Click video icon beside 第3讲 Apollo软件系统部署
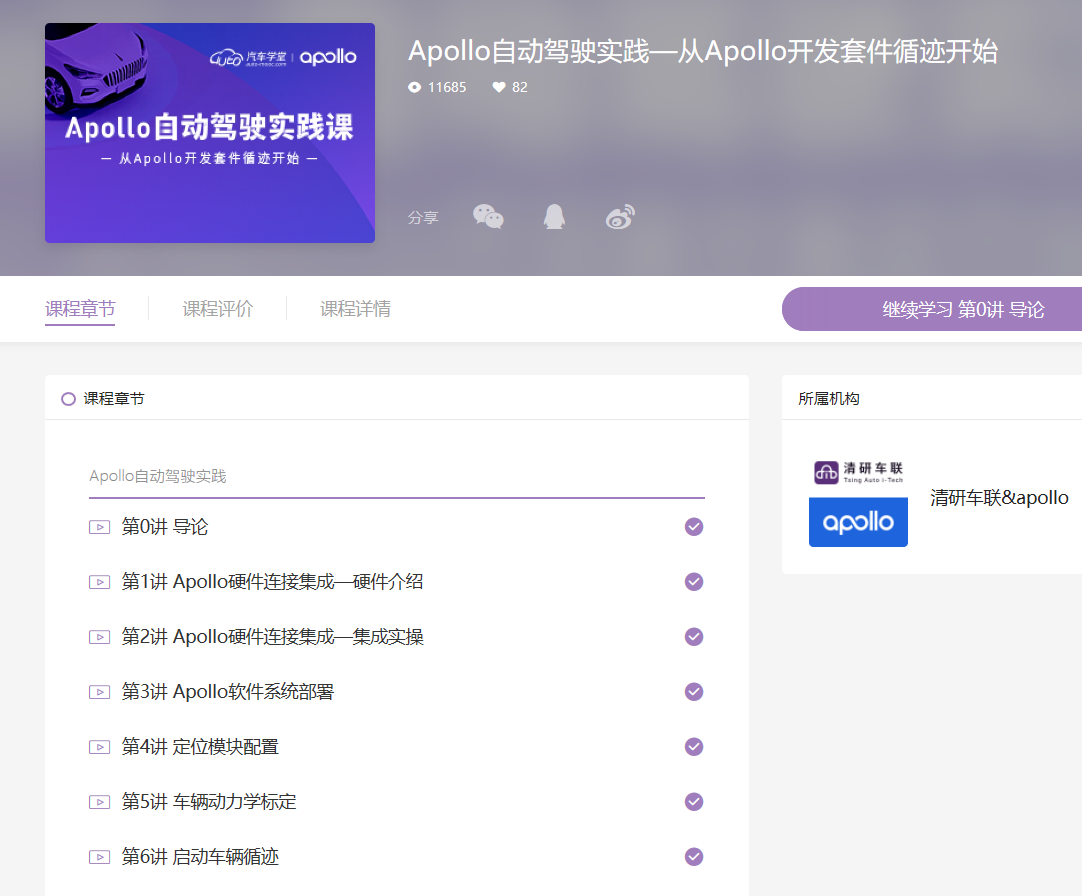Viewport: 1082px width, 896px height. tap(99, 692)
